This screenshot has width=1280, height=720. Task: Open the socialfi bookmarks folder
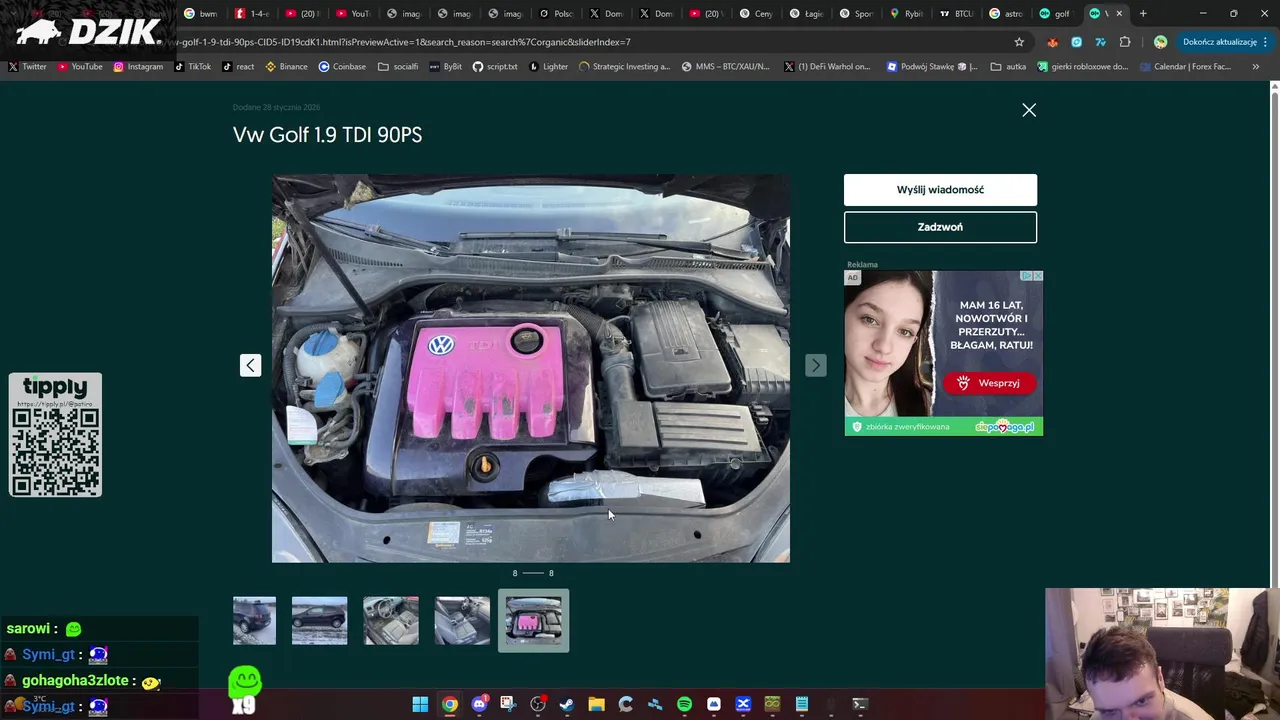coord(398,67)
